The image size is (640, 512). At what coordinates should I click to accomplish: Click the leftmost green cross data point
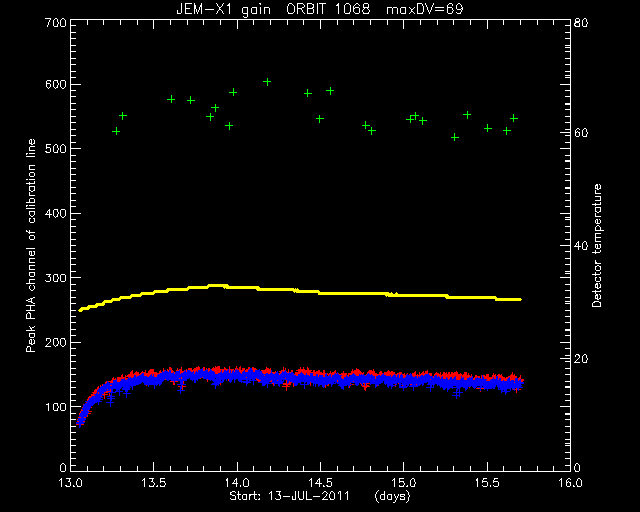tap(116, 131)
